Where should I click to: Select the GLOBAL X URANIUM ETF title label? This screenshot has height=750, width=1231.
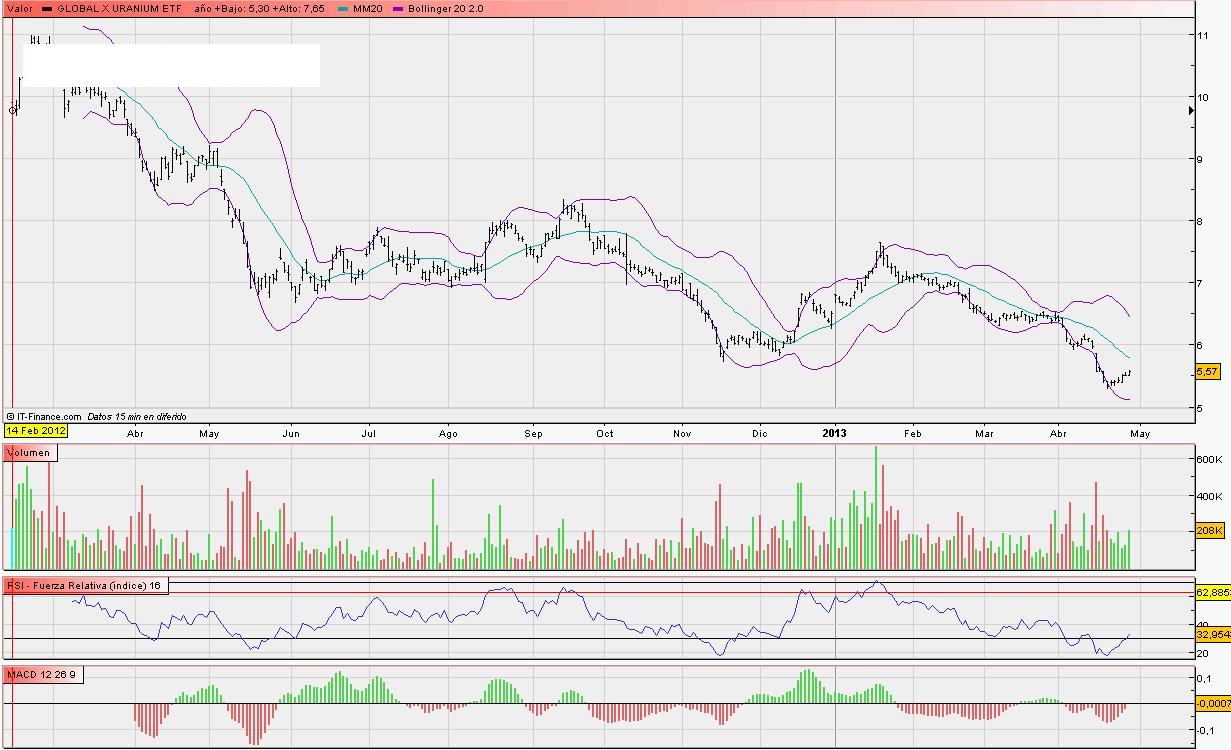pos(119,9)
